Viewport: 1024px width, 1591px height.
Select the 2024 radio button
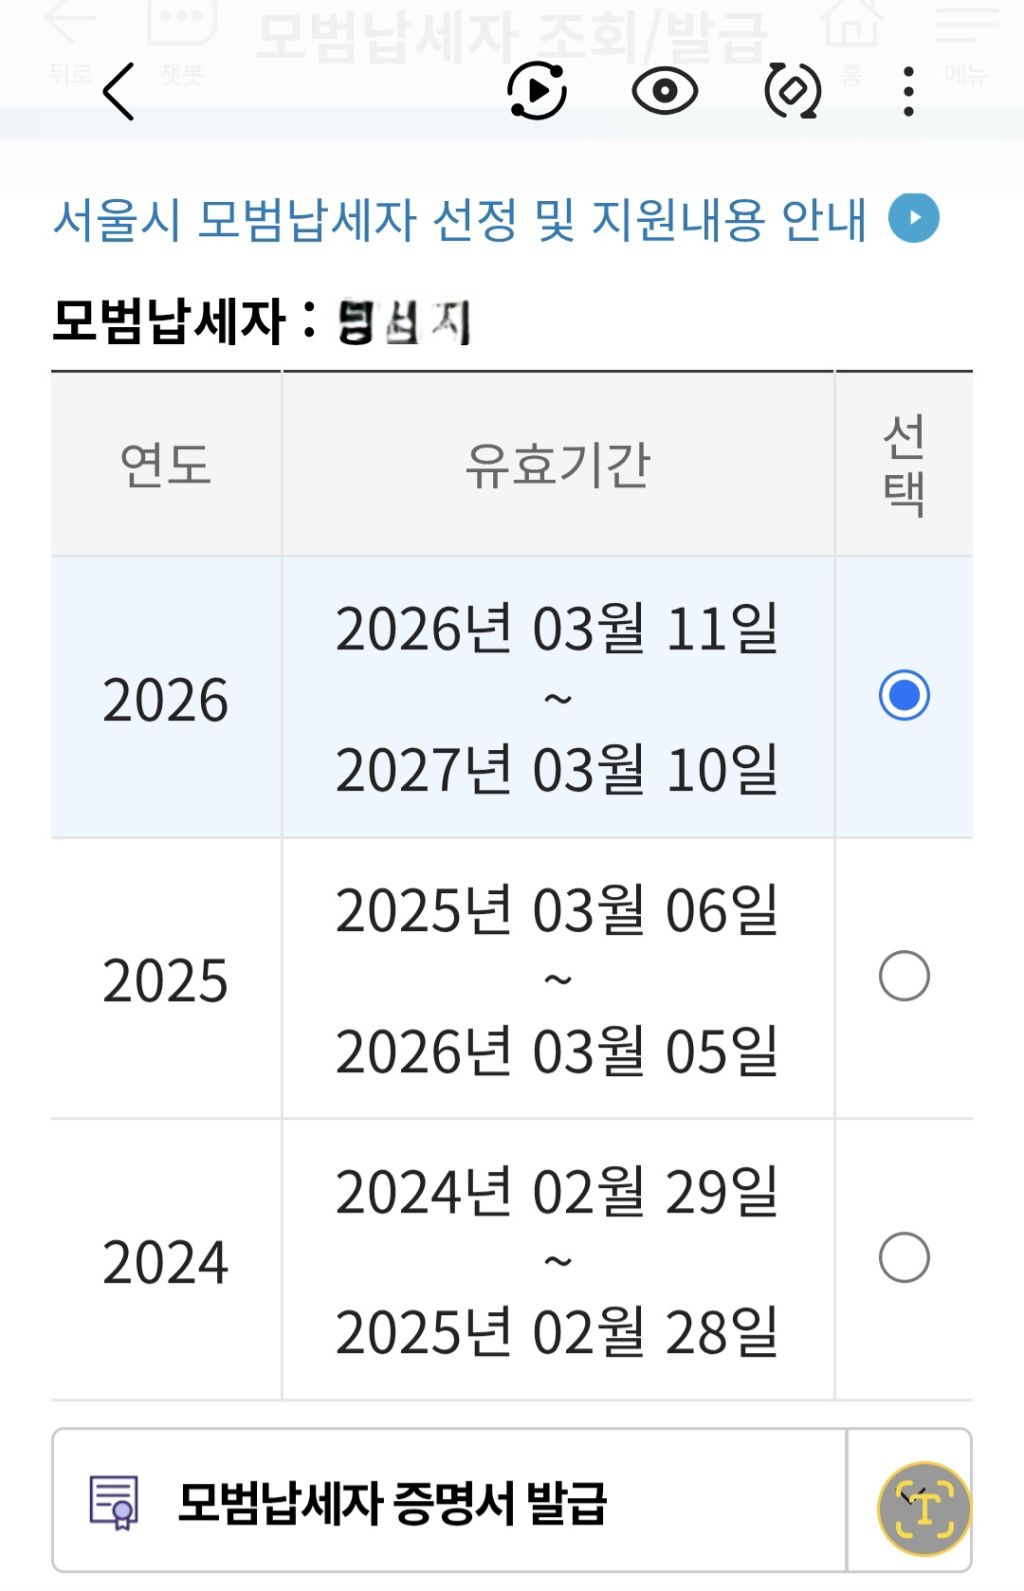coord(904,1258)
